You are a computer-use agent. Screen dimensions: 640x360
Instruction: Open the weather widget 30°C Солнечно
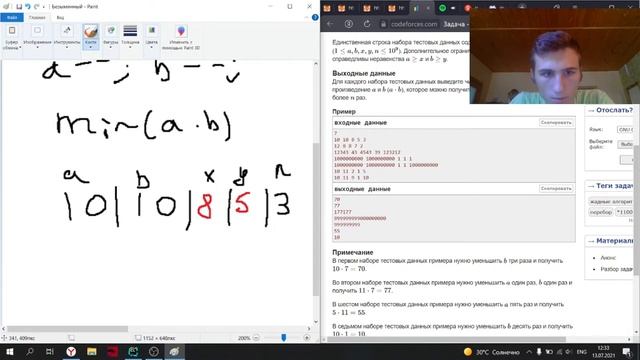(491, 352)
